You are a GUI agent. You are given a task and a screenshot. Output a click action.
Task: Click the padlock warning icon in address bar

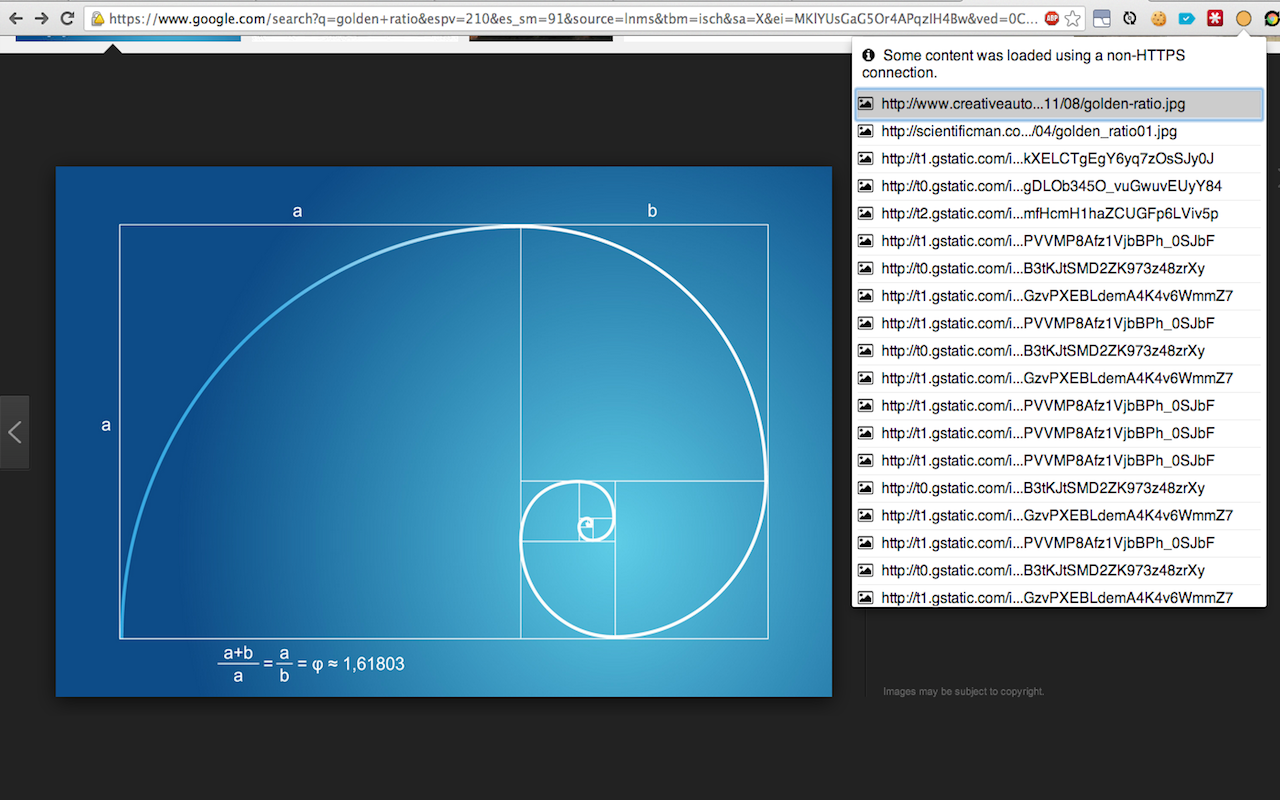98,18
